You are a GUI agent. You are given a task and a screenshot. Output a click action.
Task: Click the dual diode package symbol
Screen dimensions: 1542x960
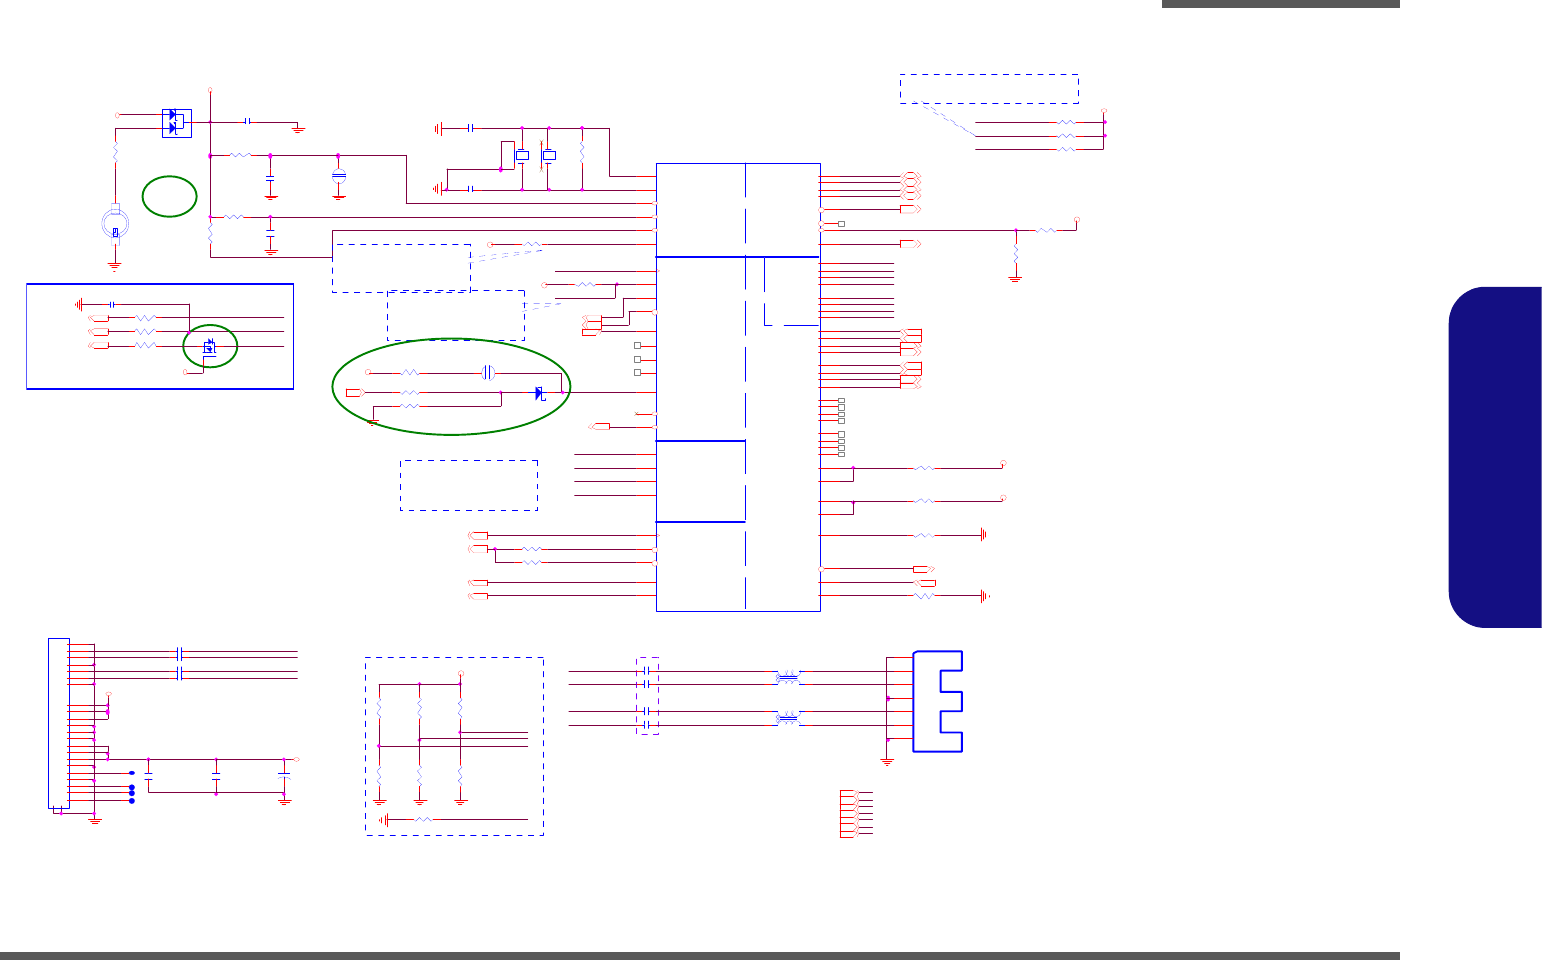click(176, 123)
